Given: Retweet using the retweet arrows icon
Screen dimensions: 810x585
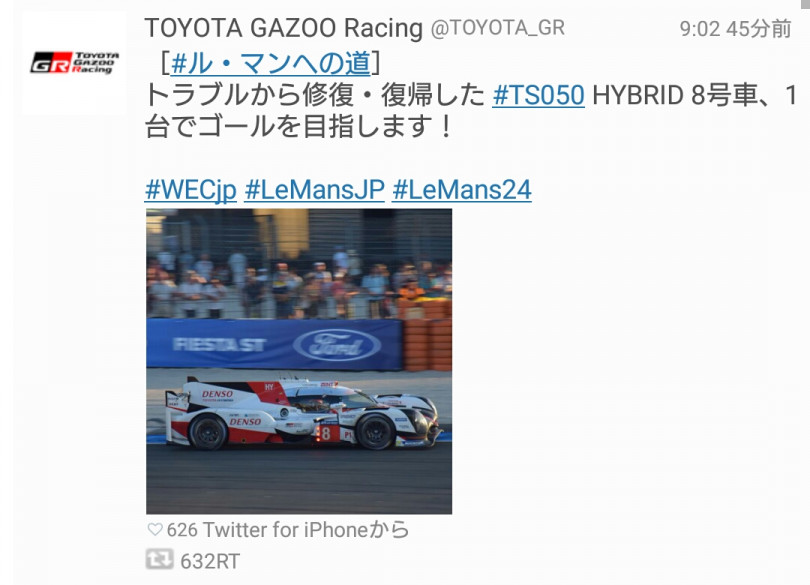Looking at the screenshot, I should pyautogui.click(x=159, y=559).
